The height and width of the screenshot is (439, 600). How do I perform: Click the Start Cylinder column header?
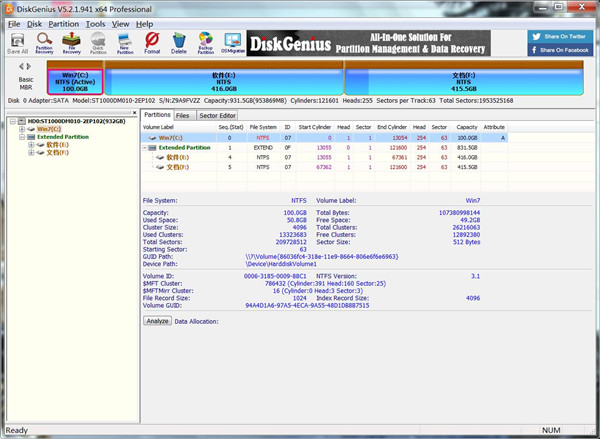tap(314, 127)
